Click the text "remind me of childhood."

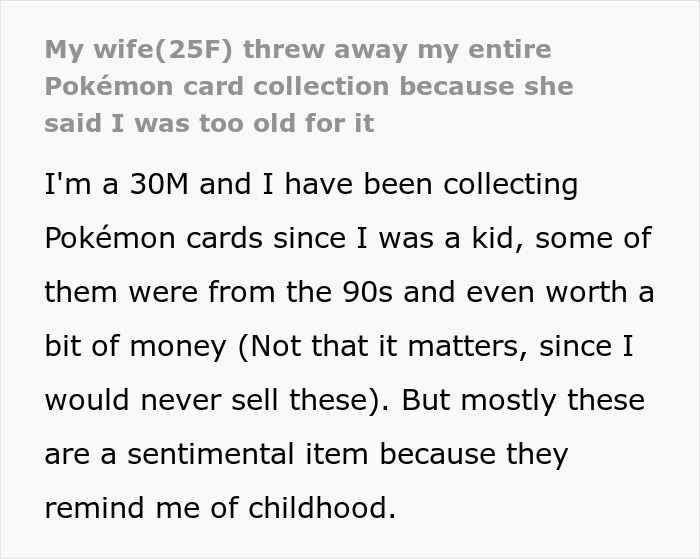coord(220,508)
